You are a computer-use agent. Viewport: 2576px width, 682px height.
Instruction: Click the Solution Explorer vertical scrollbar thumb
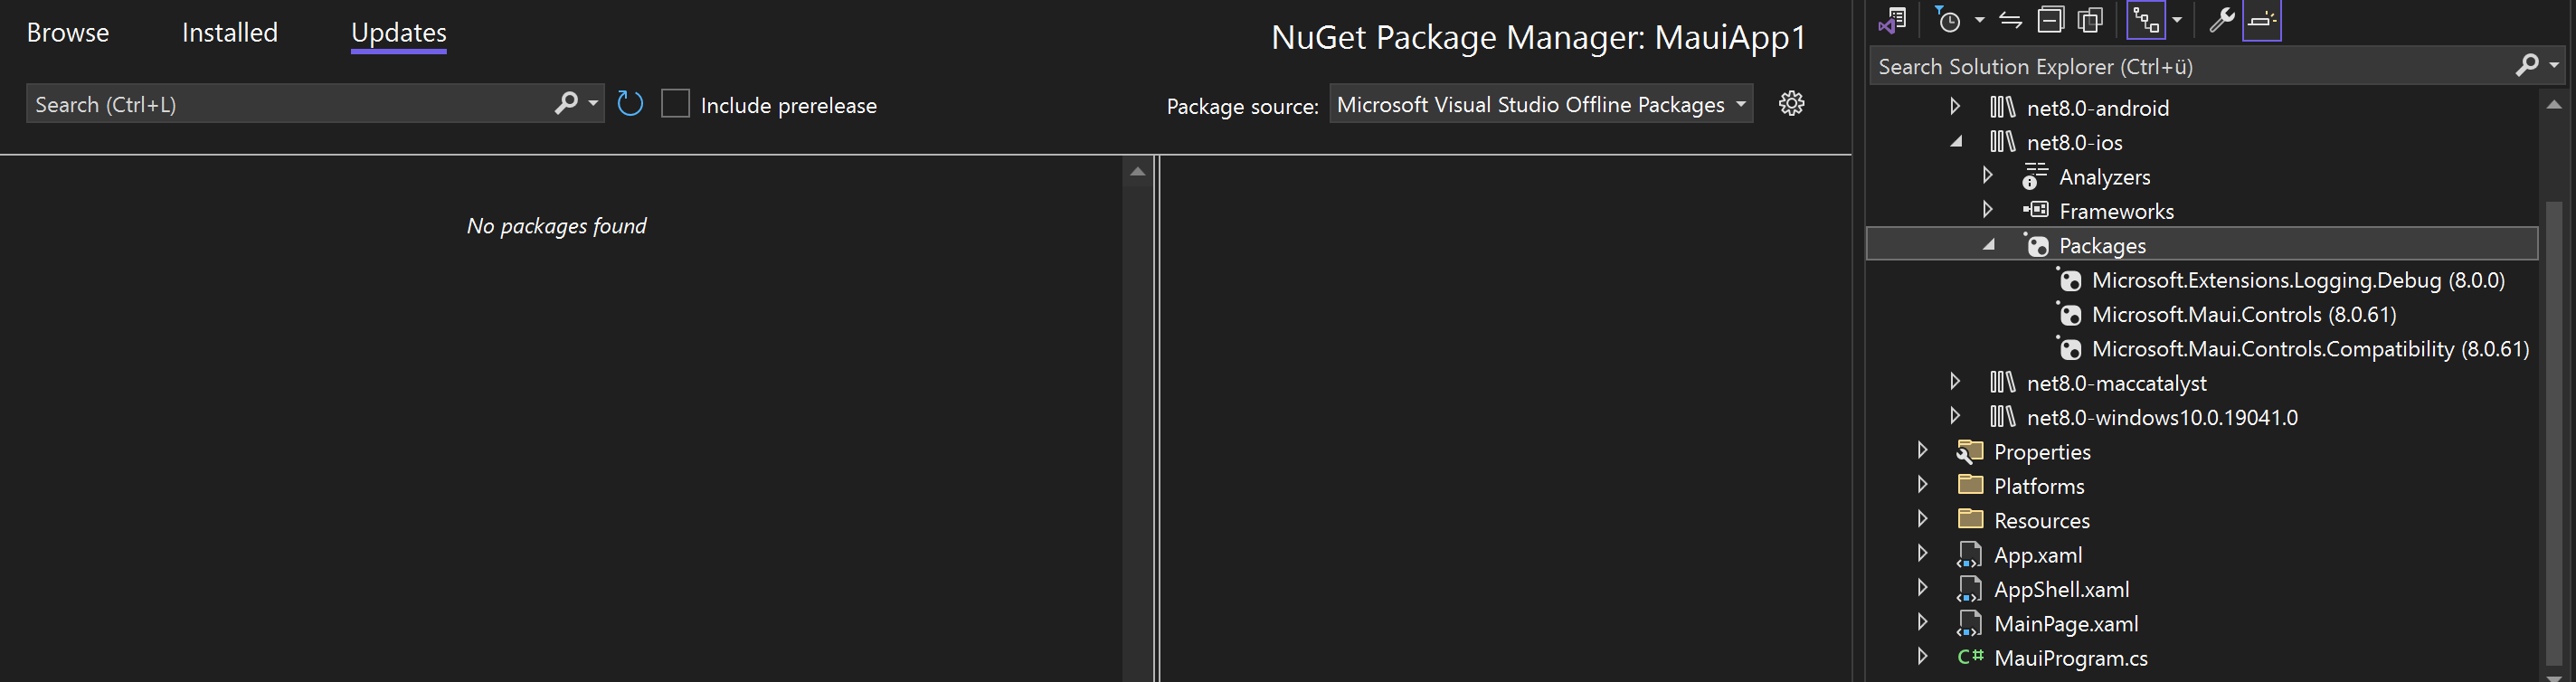coord(2553,433)
